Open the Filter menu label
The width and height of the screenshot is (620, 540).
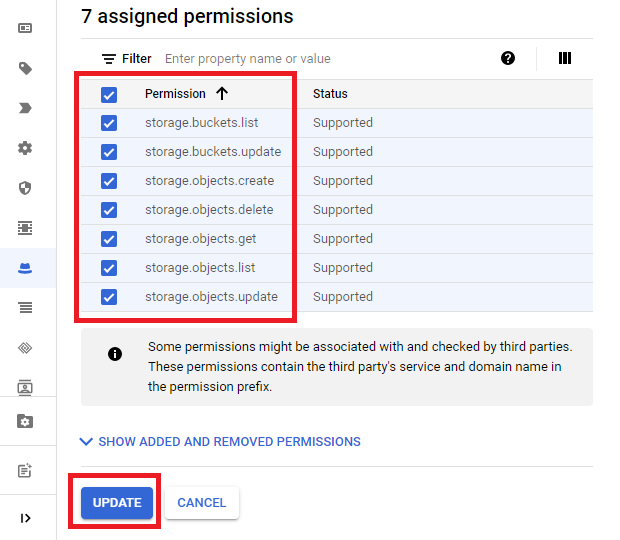tap(127, 59)
